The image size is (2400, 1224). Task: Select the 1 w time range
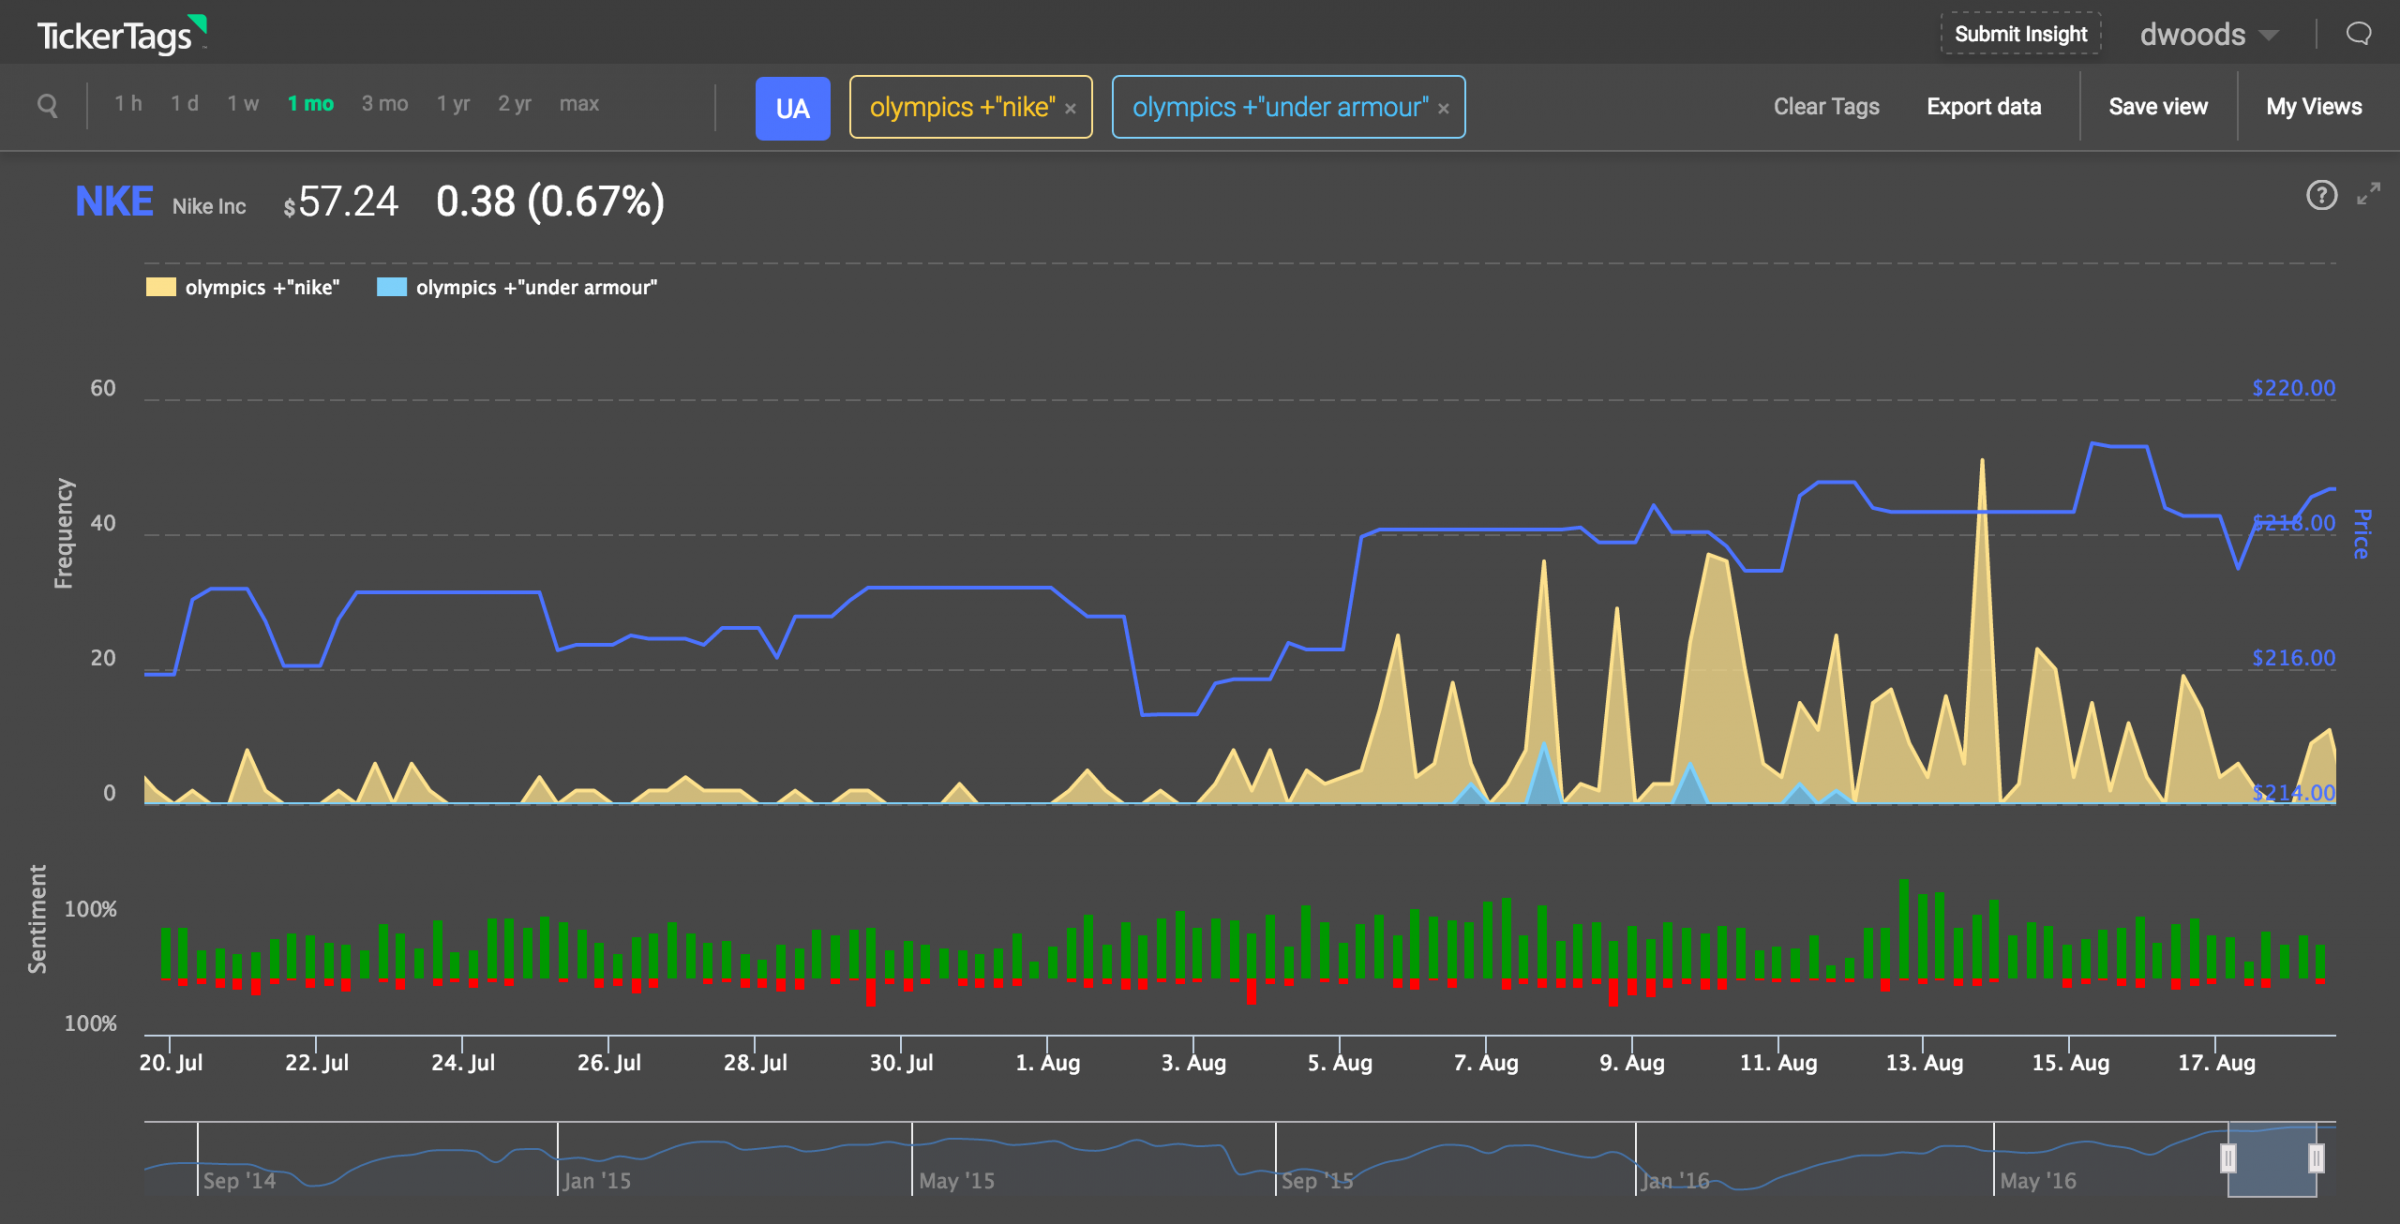click(x=243, y=104)
